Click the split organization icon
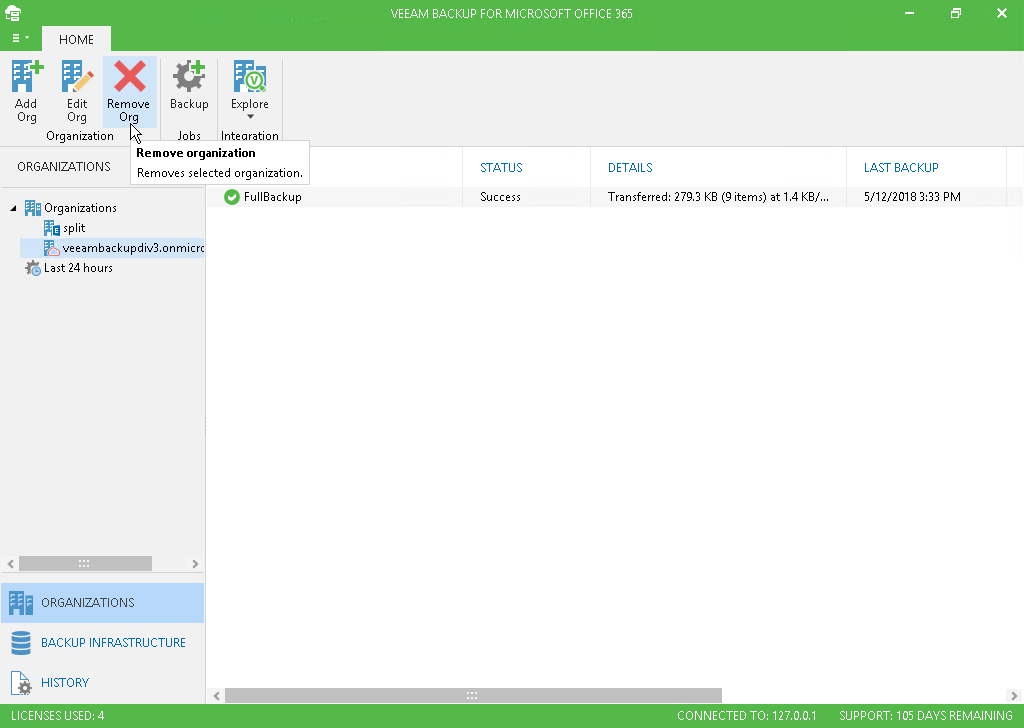1024x728 pixels. pyautogui.click(x=52, y=228)
